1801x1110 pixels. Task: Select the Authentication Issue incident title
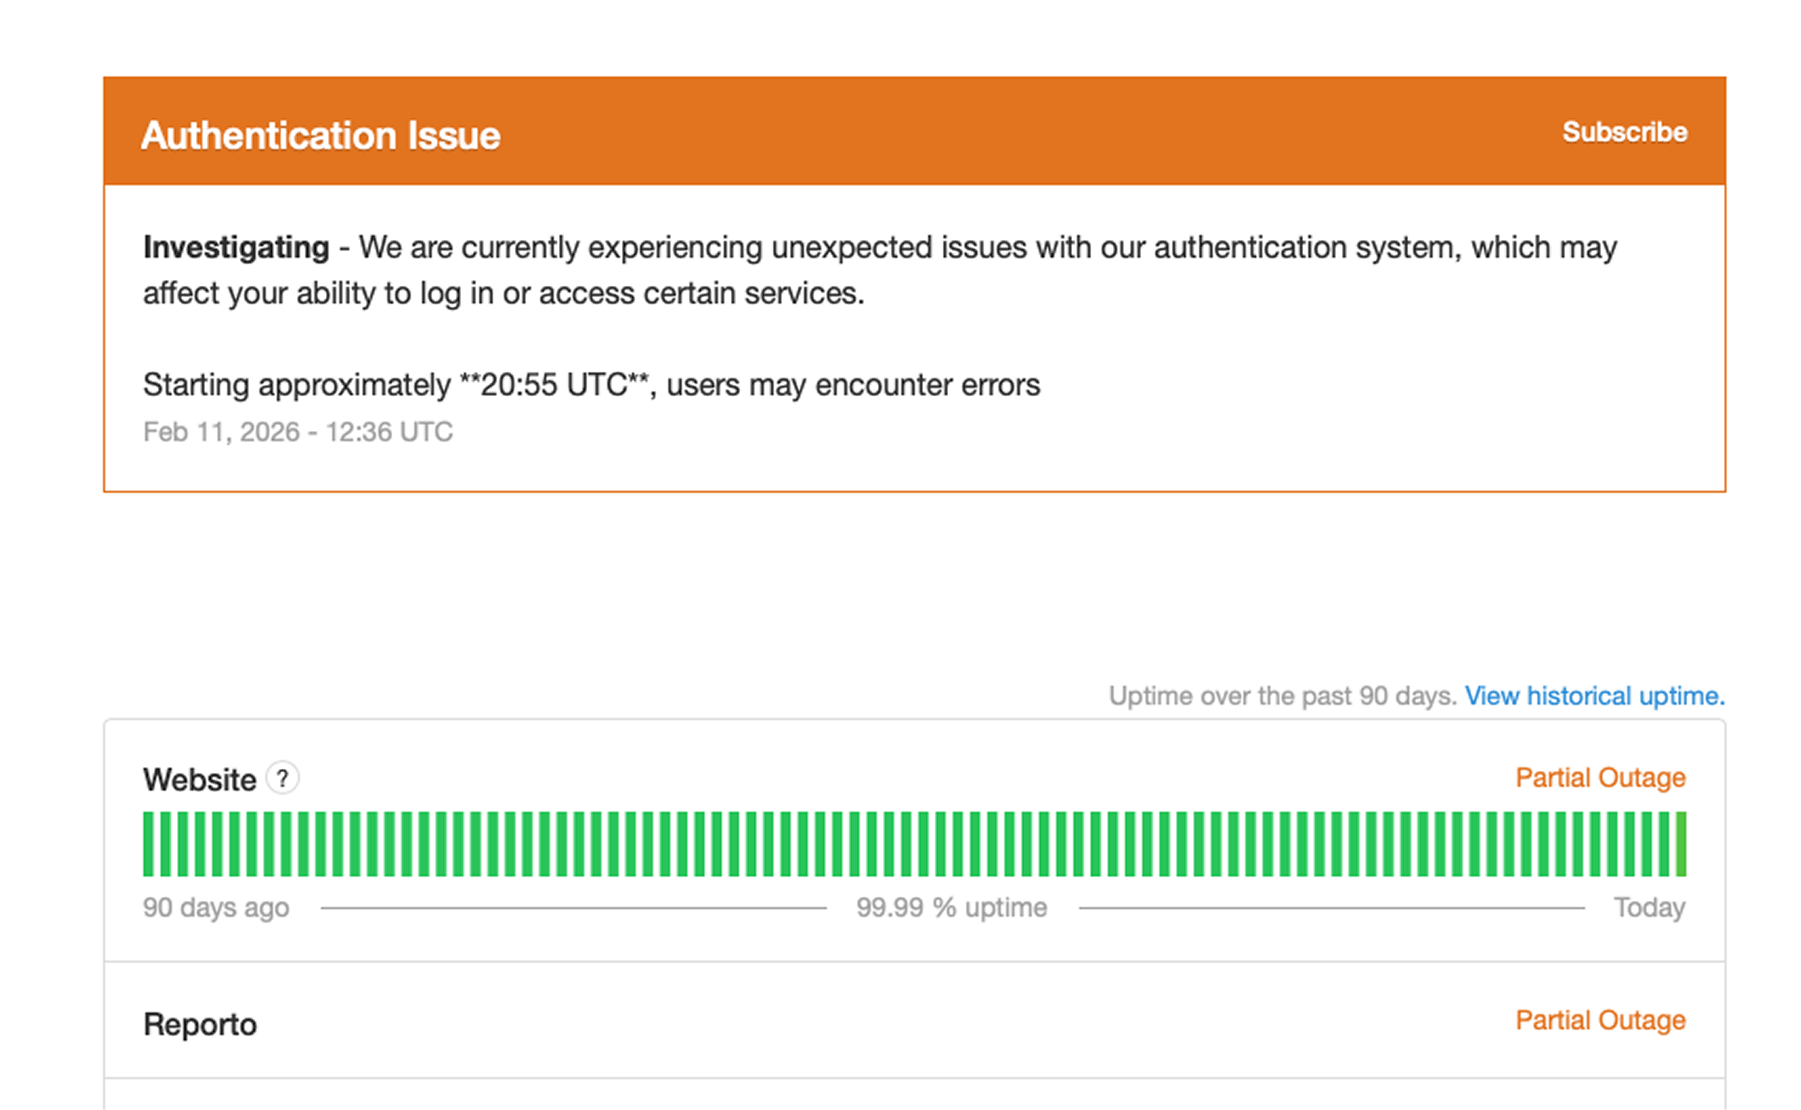click(x=321, y=135)
